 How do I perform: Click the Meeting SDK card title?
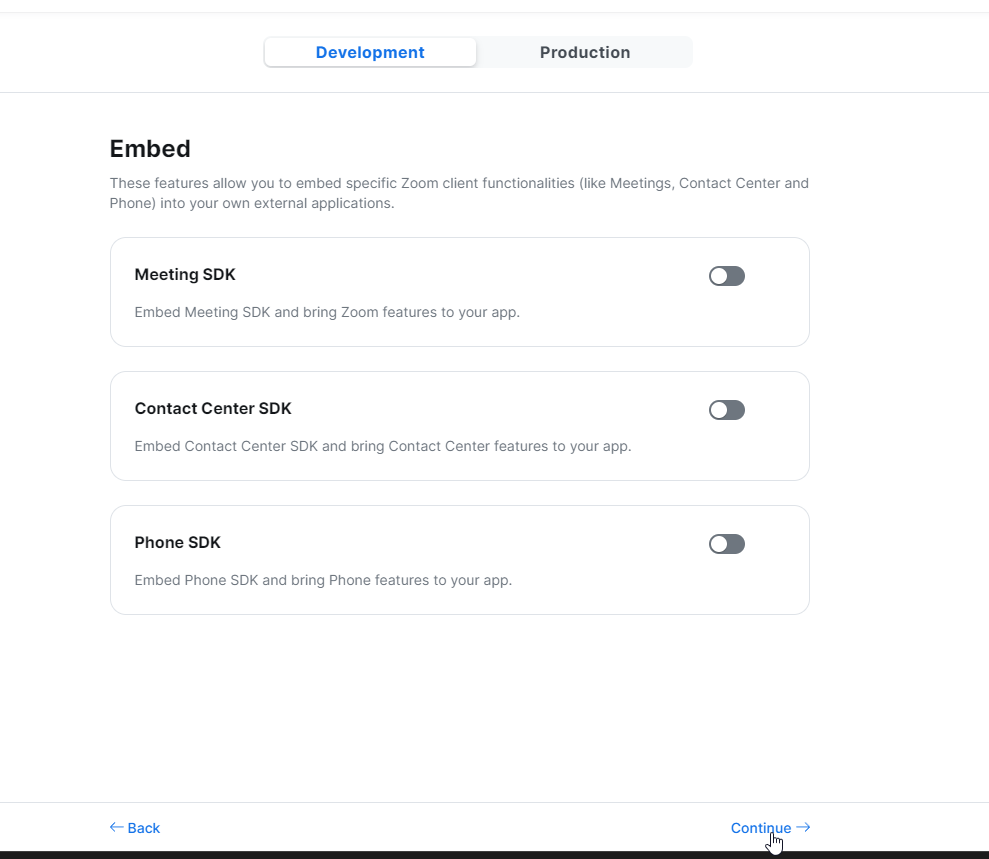pos(185,274)
